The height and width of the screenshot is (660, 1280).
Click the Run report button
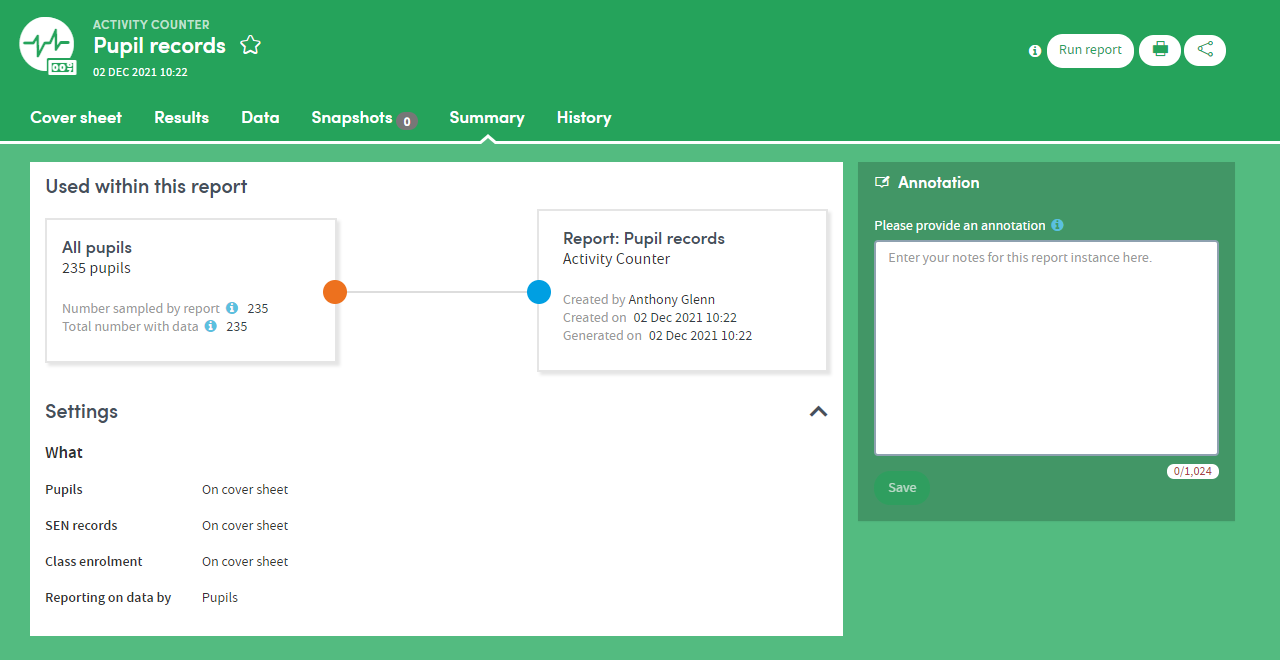(x=1090, y=50)
